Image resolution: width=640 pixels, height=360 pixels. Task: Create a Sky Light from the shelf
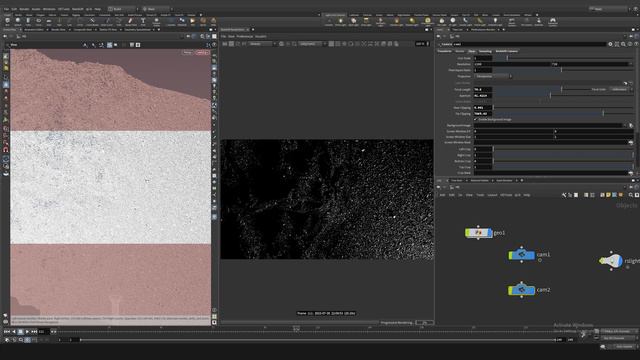[x=442, y=22]
